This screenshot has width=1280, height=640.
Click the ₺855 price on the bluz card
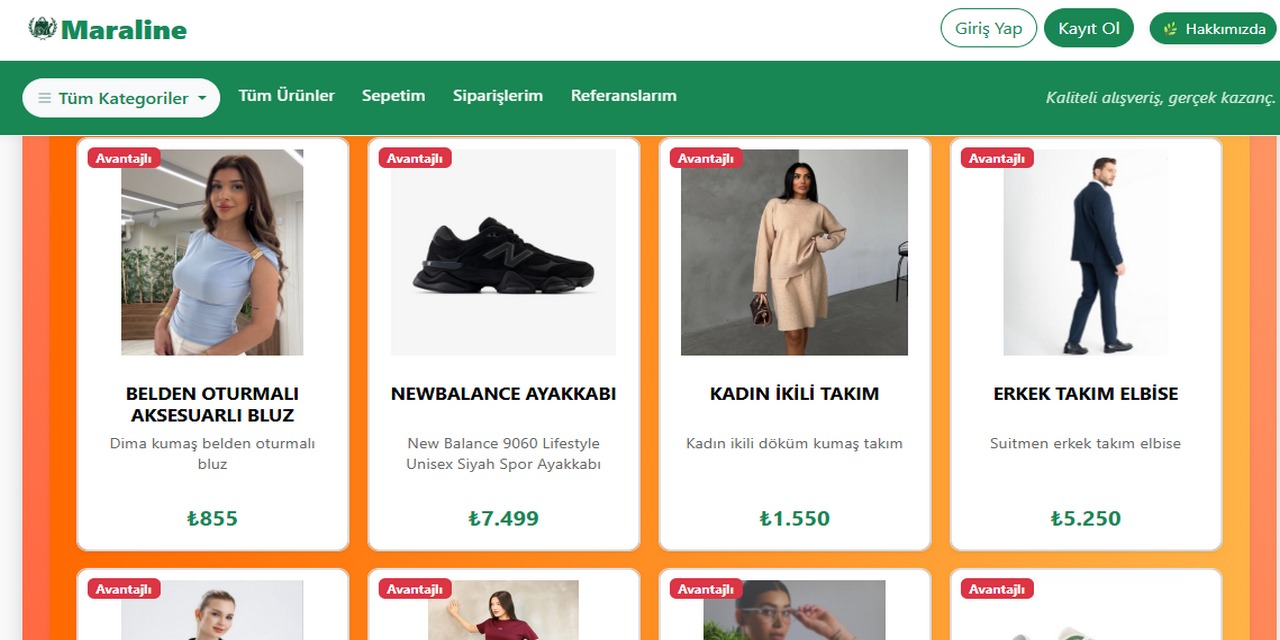(x=212, y=518)
